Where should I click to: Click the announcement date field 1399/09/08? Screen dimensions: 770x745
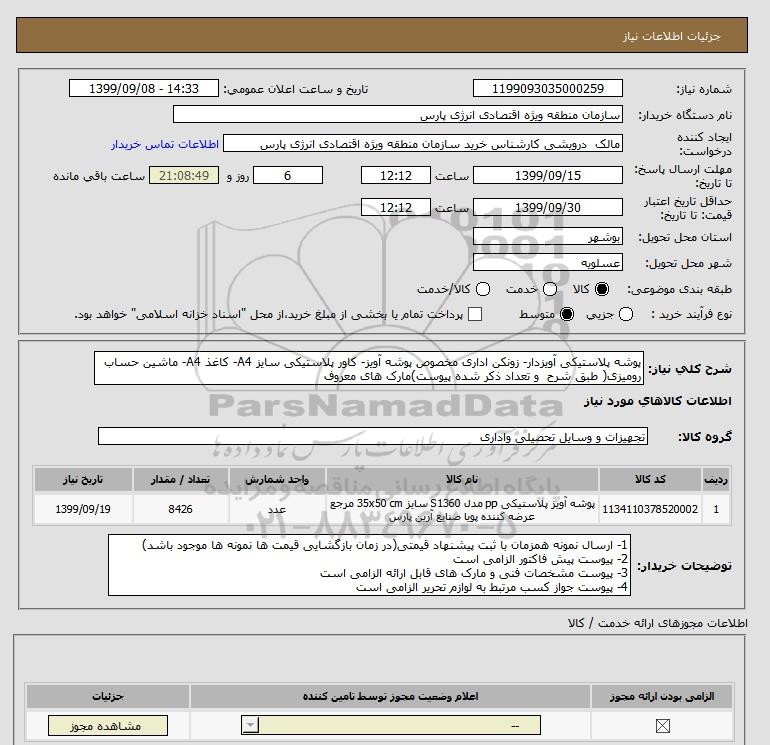click(144, 89)
